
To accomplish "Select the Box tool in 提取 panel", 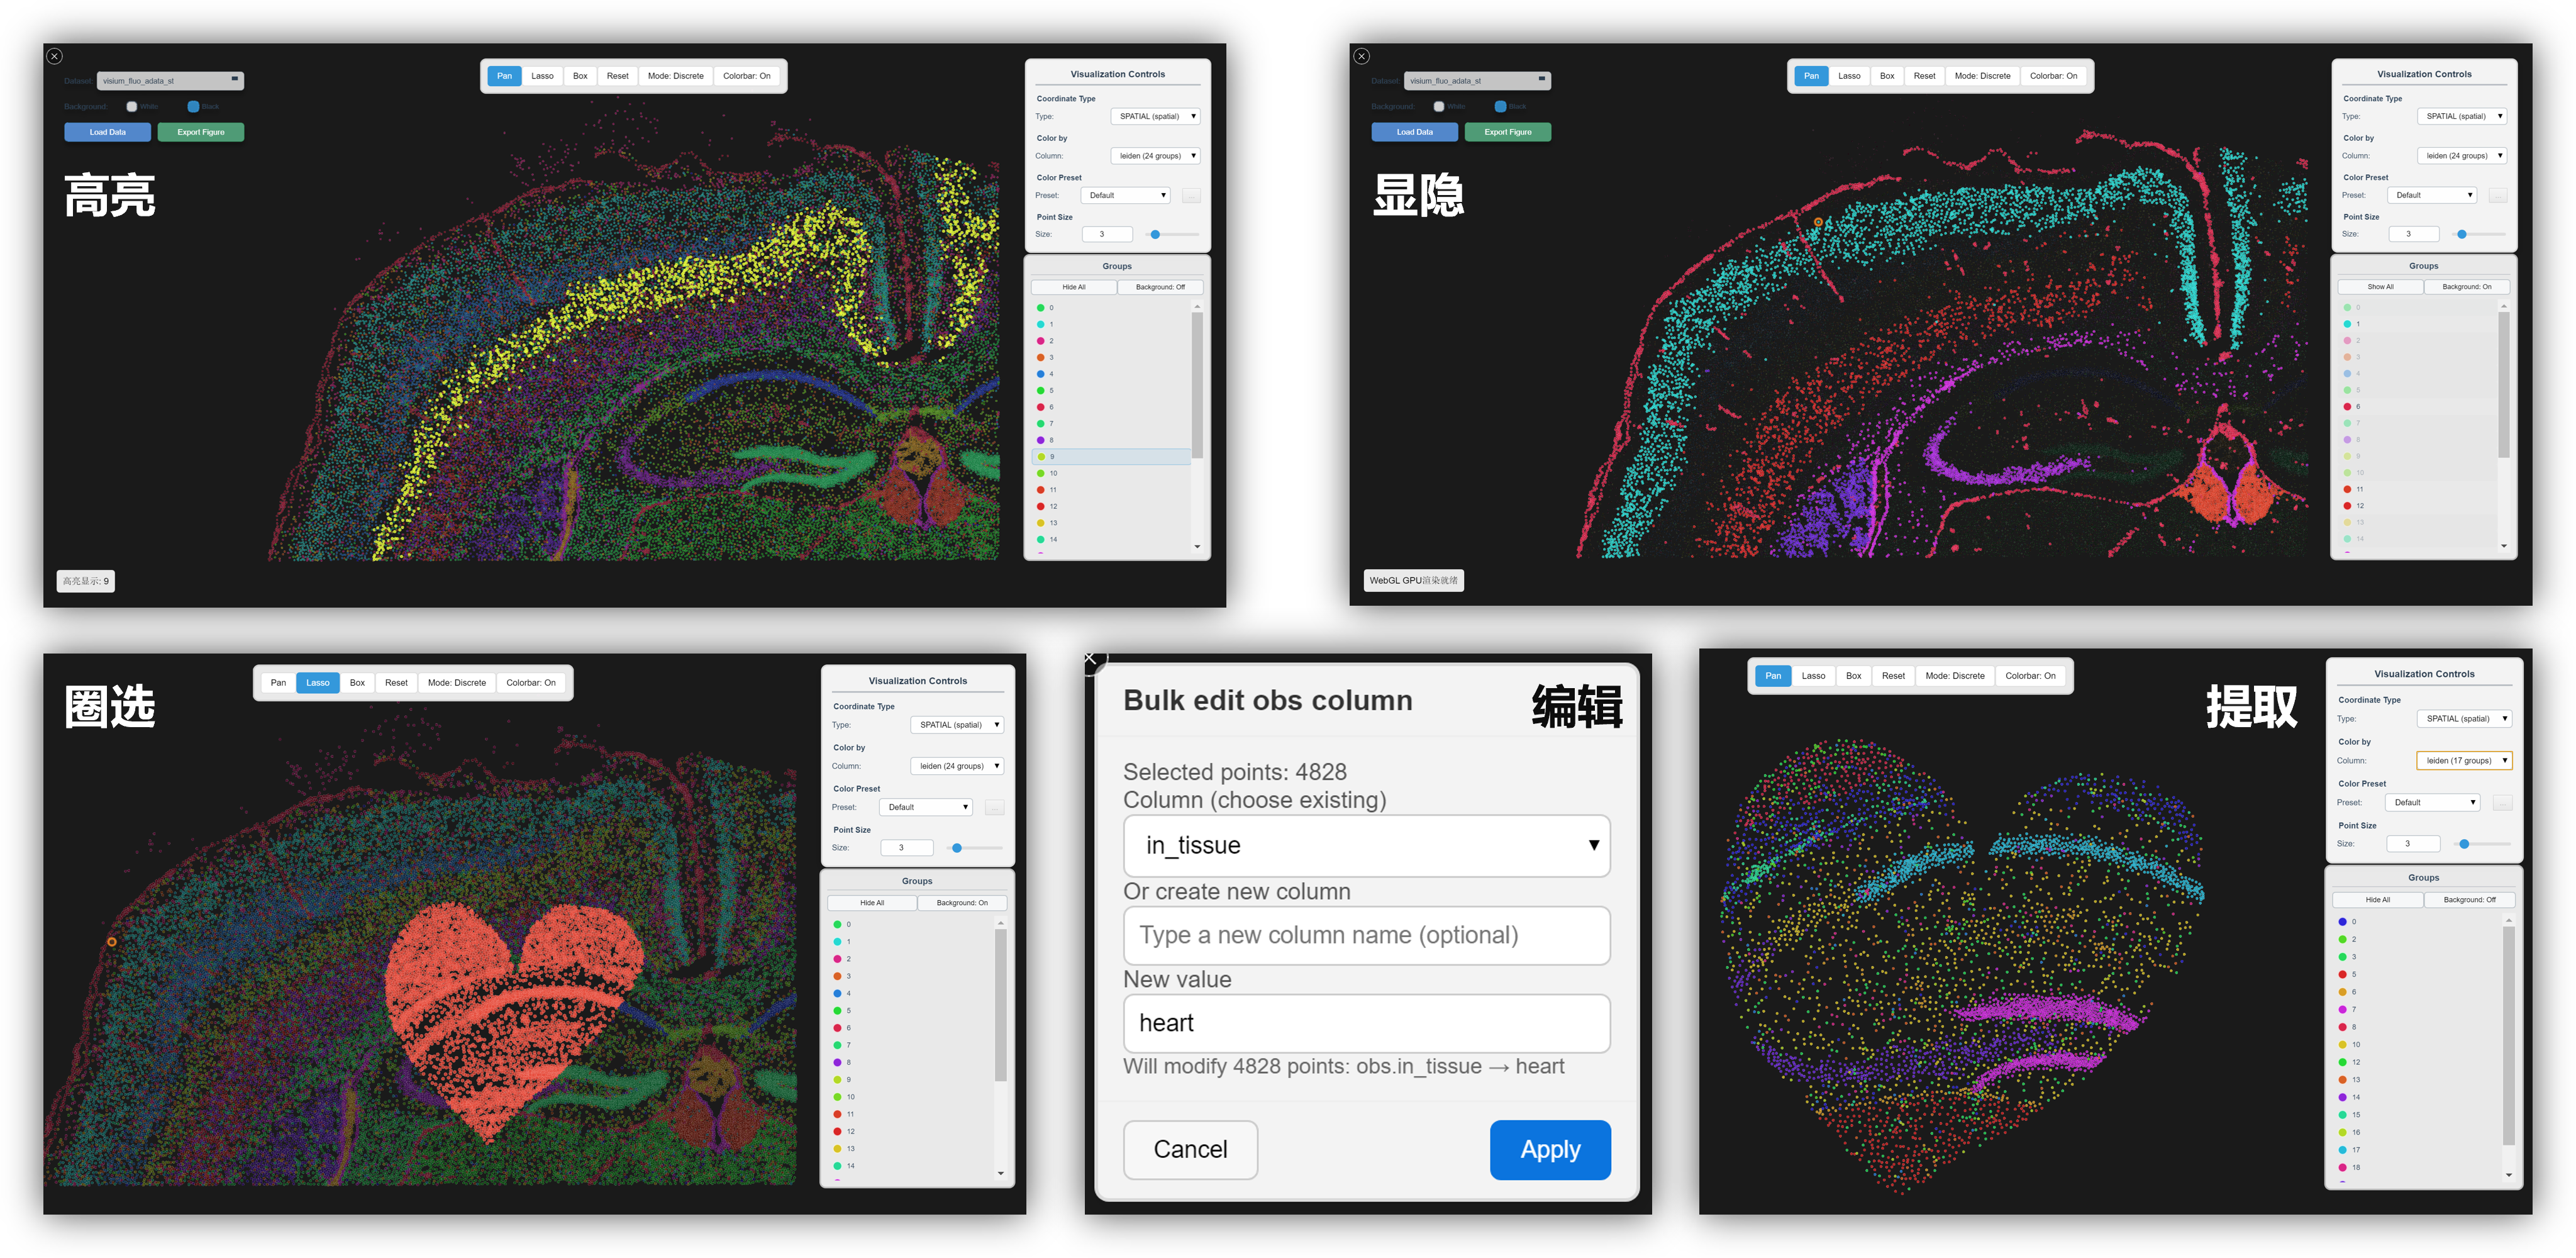I will pyautogui.click(x=1853, y=676).
